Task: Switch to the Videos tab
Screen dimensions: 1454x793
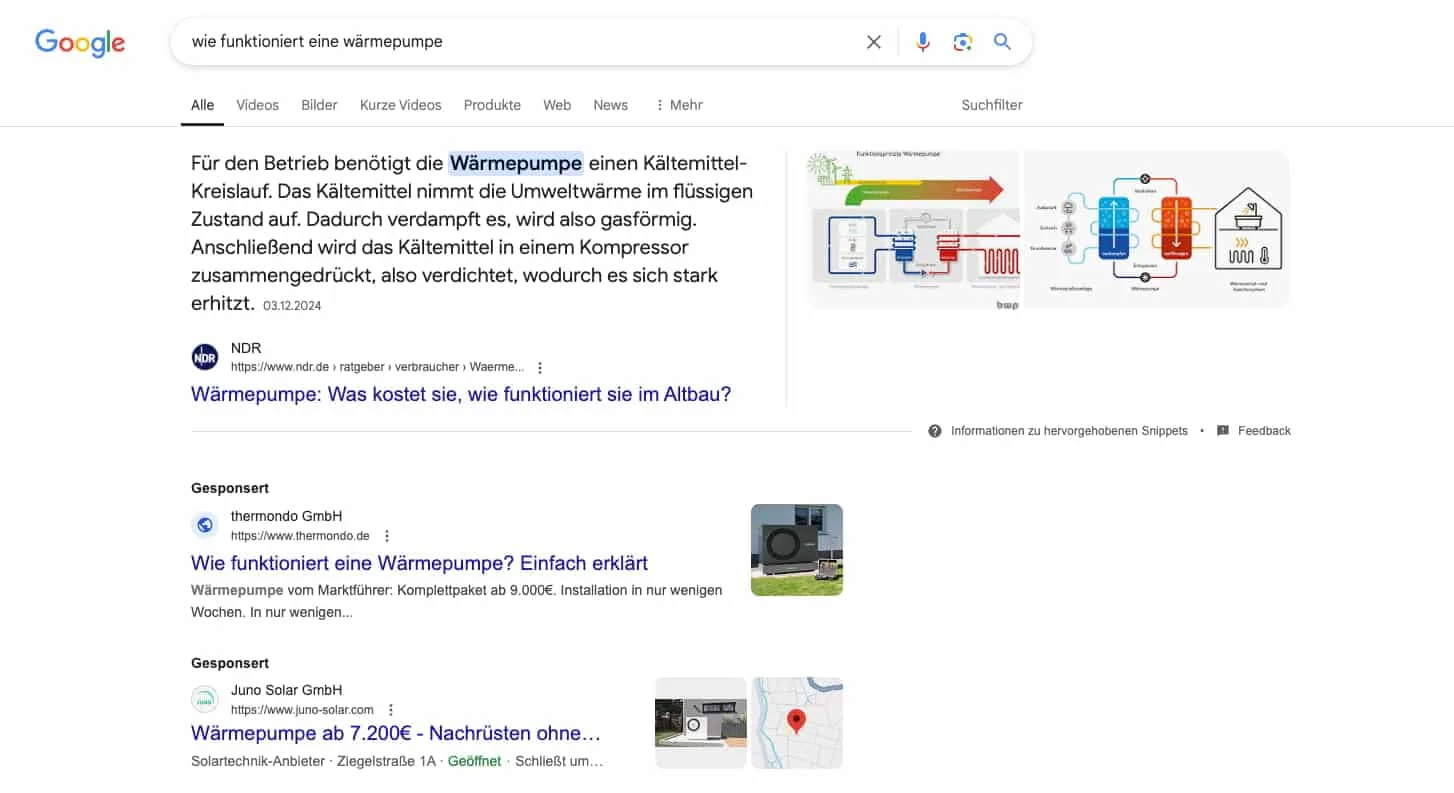Action: click(x=257, y=105)
